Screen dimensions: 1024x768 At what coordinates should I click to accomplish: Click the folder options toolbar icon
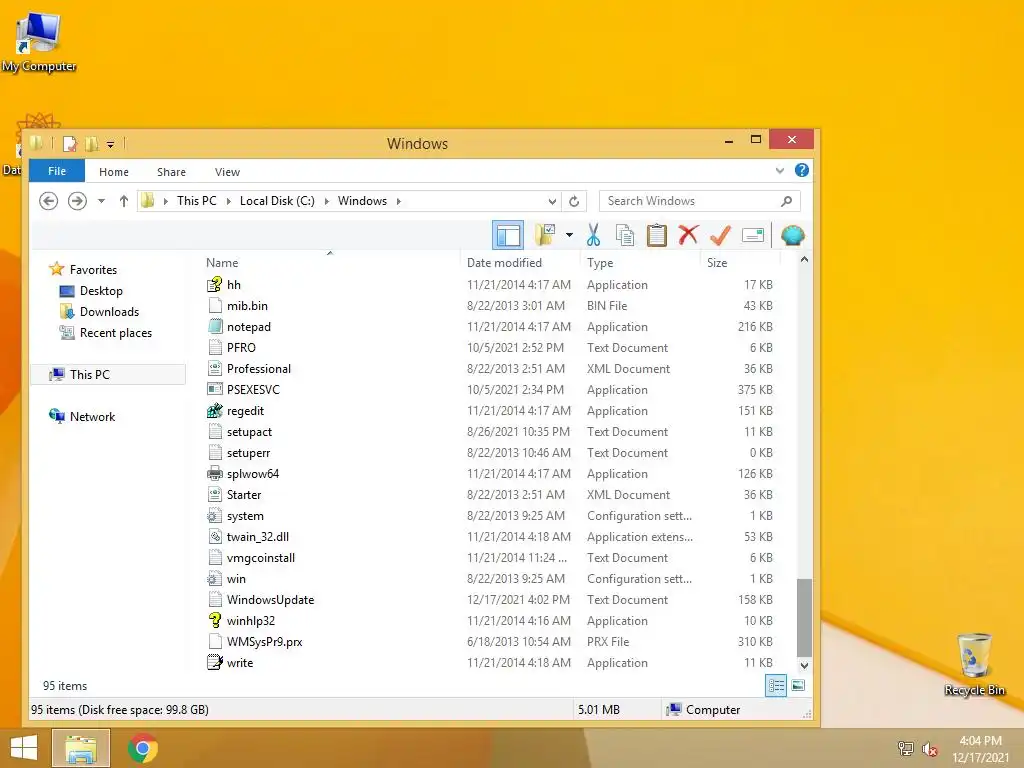[x=545, y=234]
